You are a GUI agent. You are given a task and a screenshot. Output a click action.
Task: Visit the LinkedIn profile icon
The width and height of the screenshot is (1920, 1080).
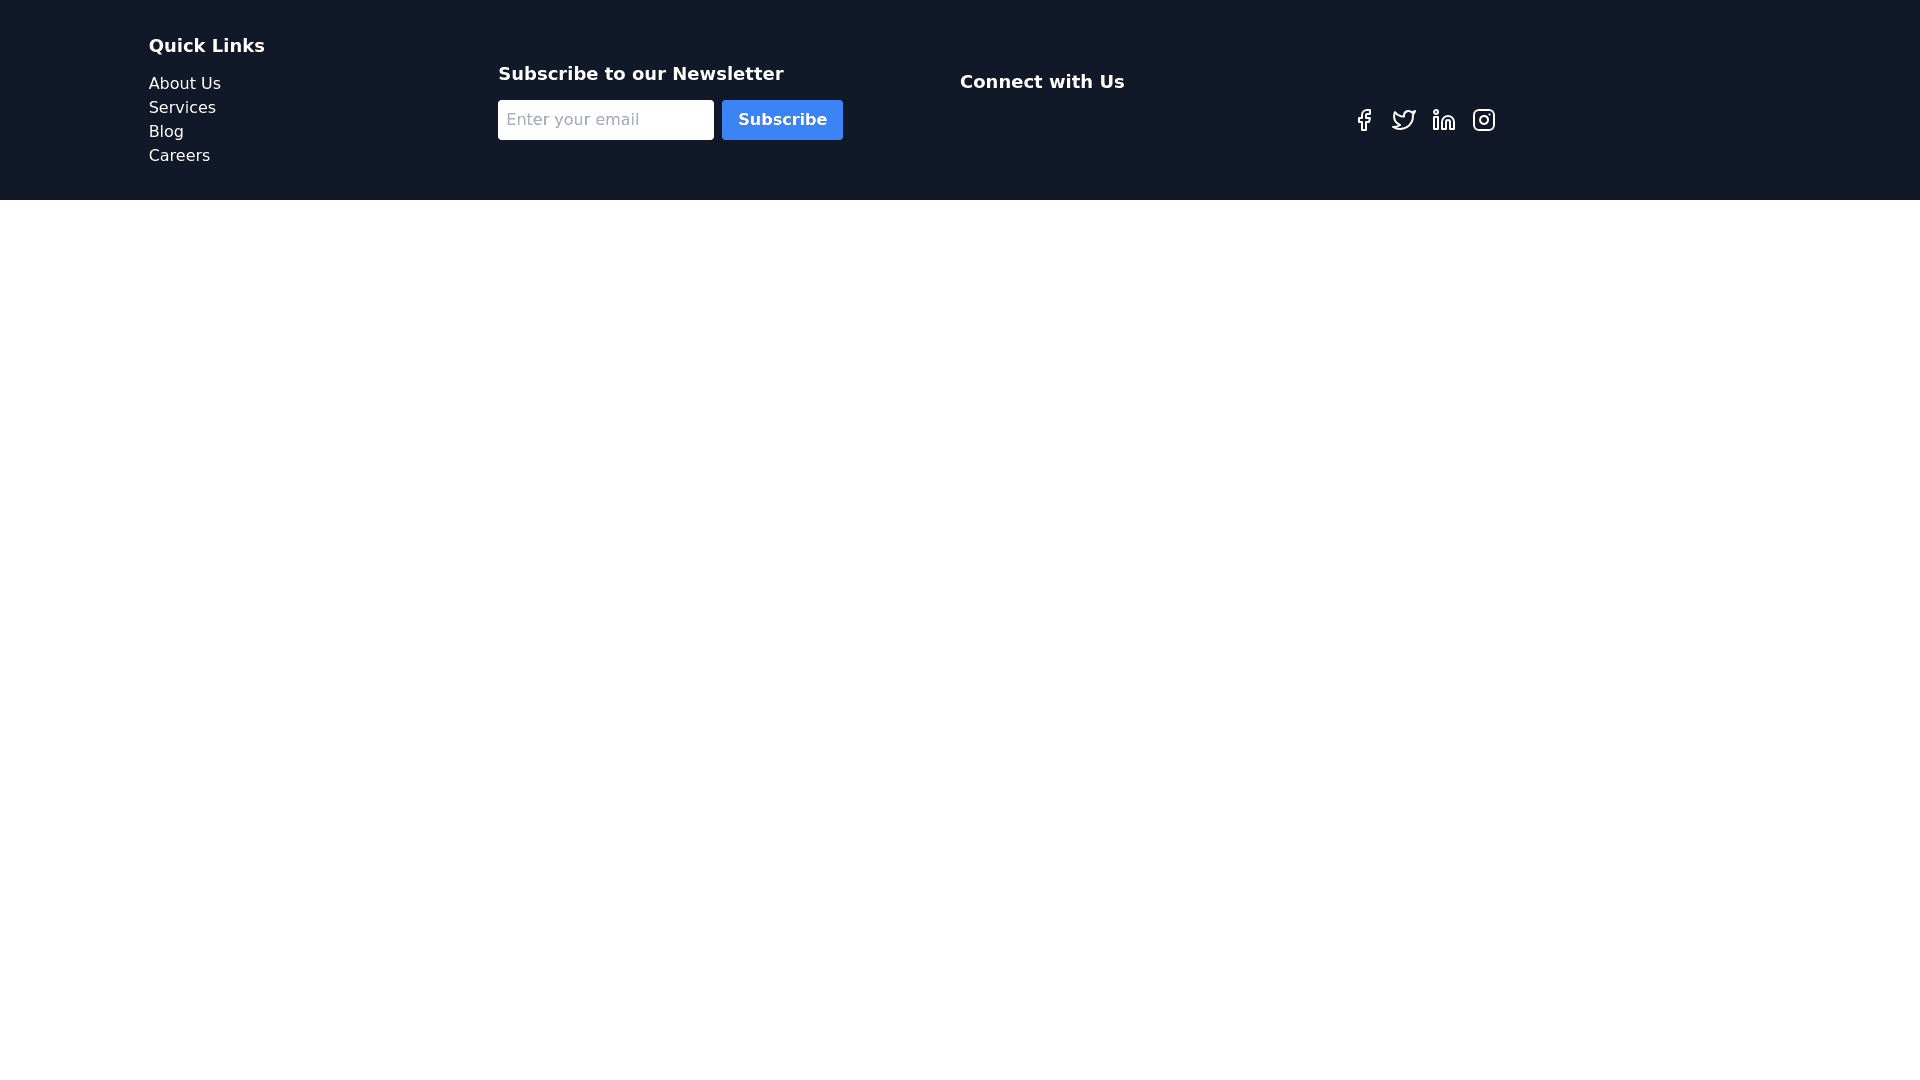[1444, 120]
